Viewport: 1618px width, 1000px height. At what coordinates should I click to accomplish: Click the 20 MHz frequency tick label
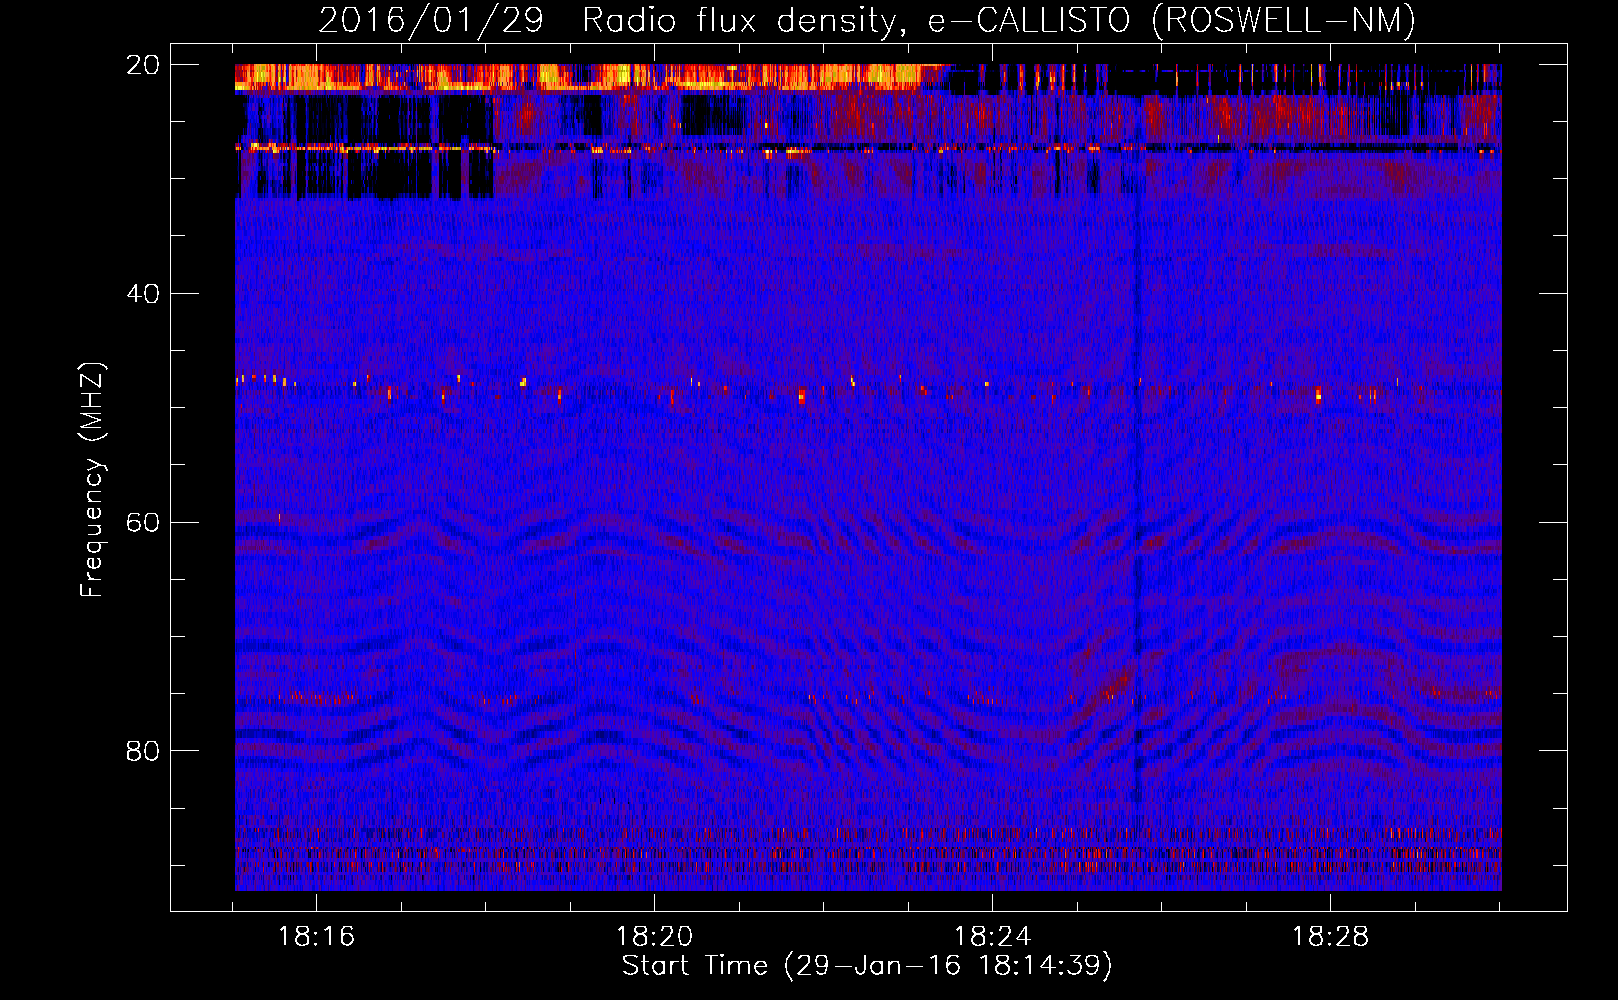(x=143, y=65)
